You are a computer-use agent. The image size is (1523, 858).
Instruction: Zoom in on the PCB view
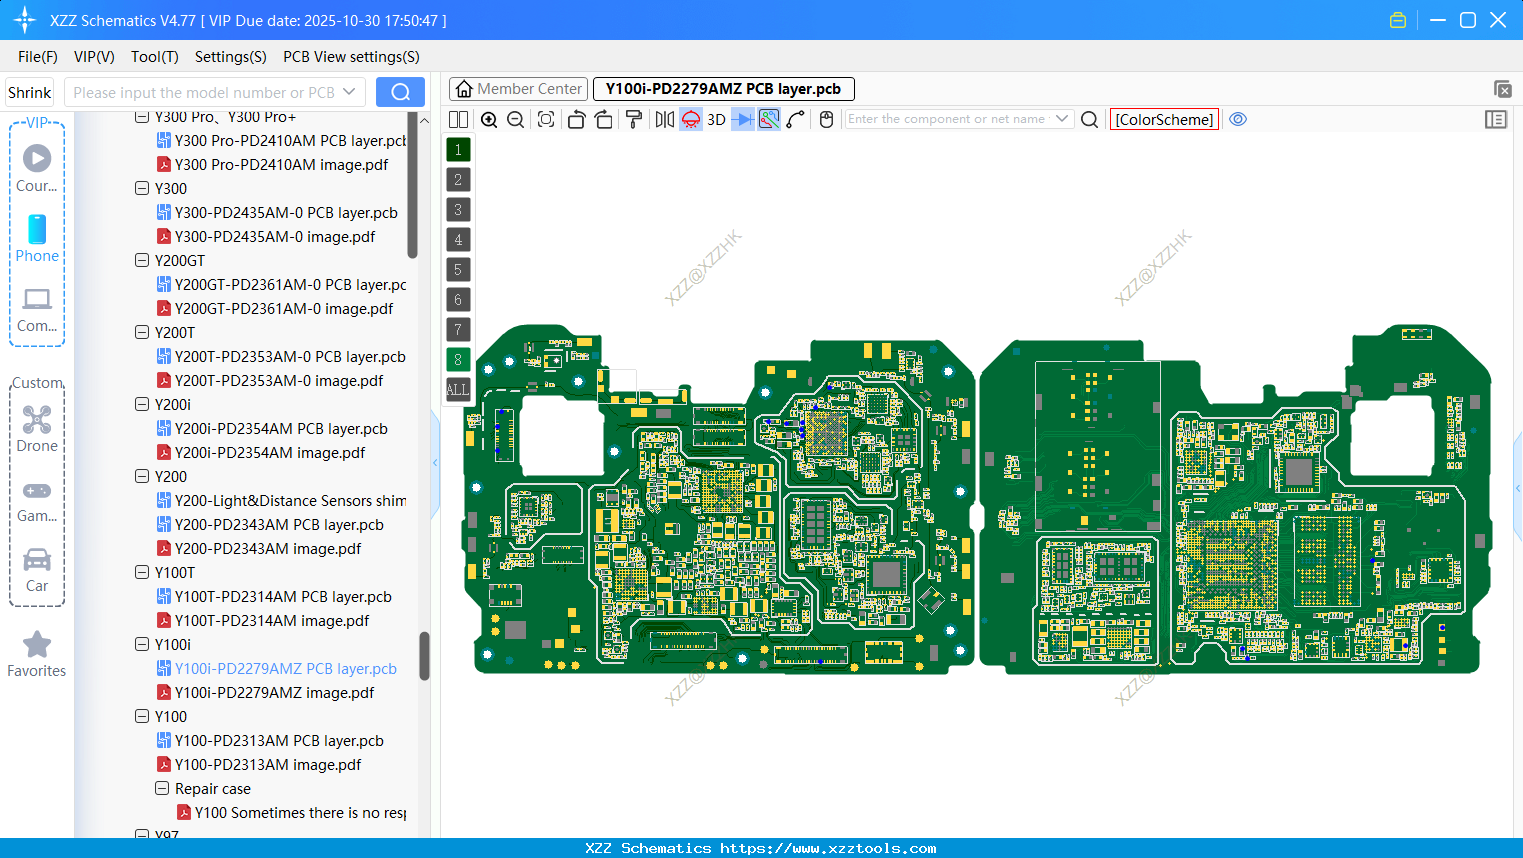[x=489, y=119]
